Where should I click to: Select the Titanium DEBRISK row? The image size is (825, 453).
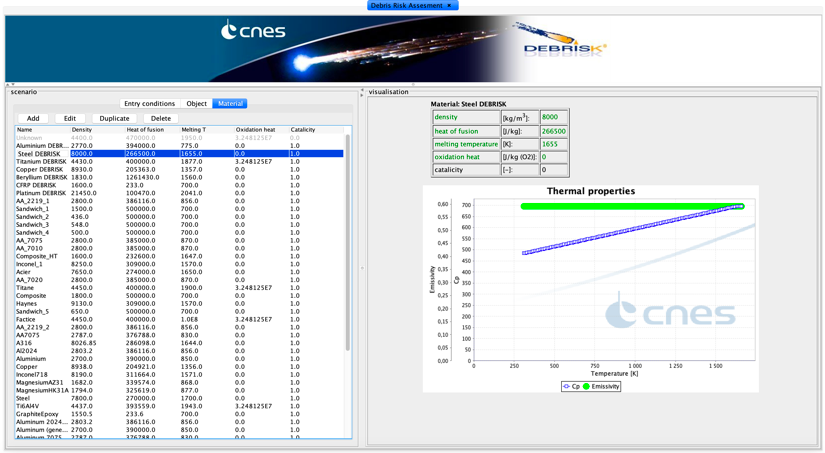pyautogui.click(x=42, y=162)
